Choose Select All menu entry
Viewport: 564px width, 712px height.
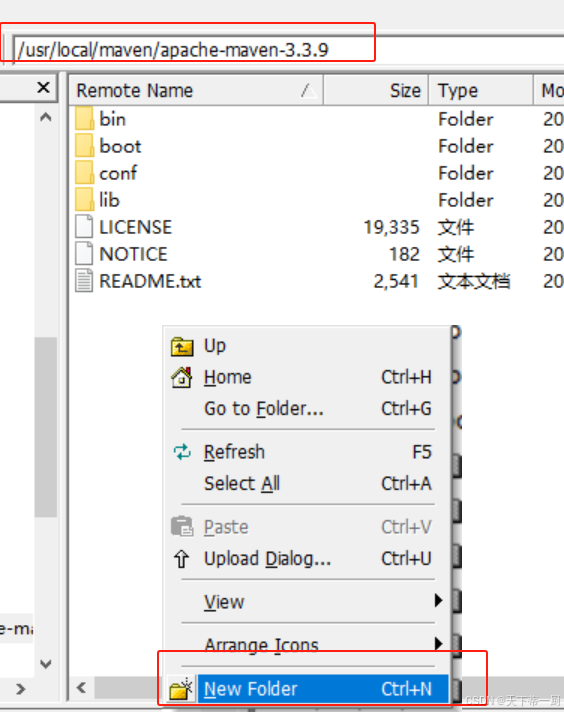pos(307,484)
